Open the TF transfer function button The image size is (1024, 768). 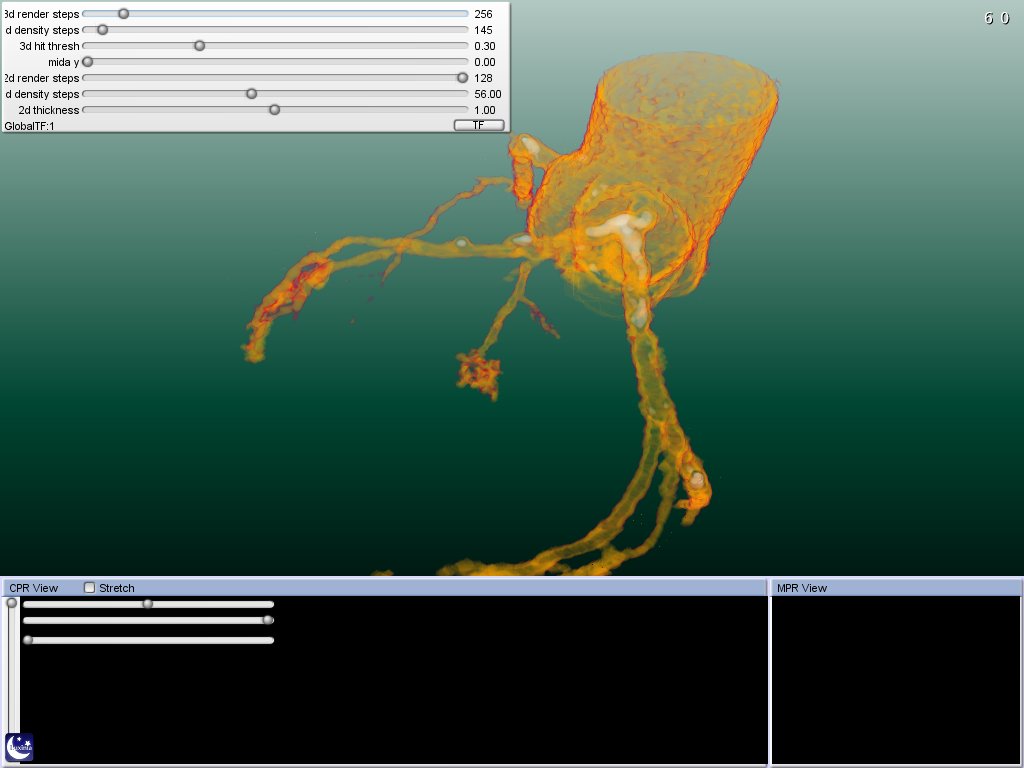point(479,126)
